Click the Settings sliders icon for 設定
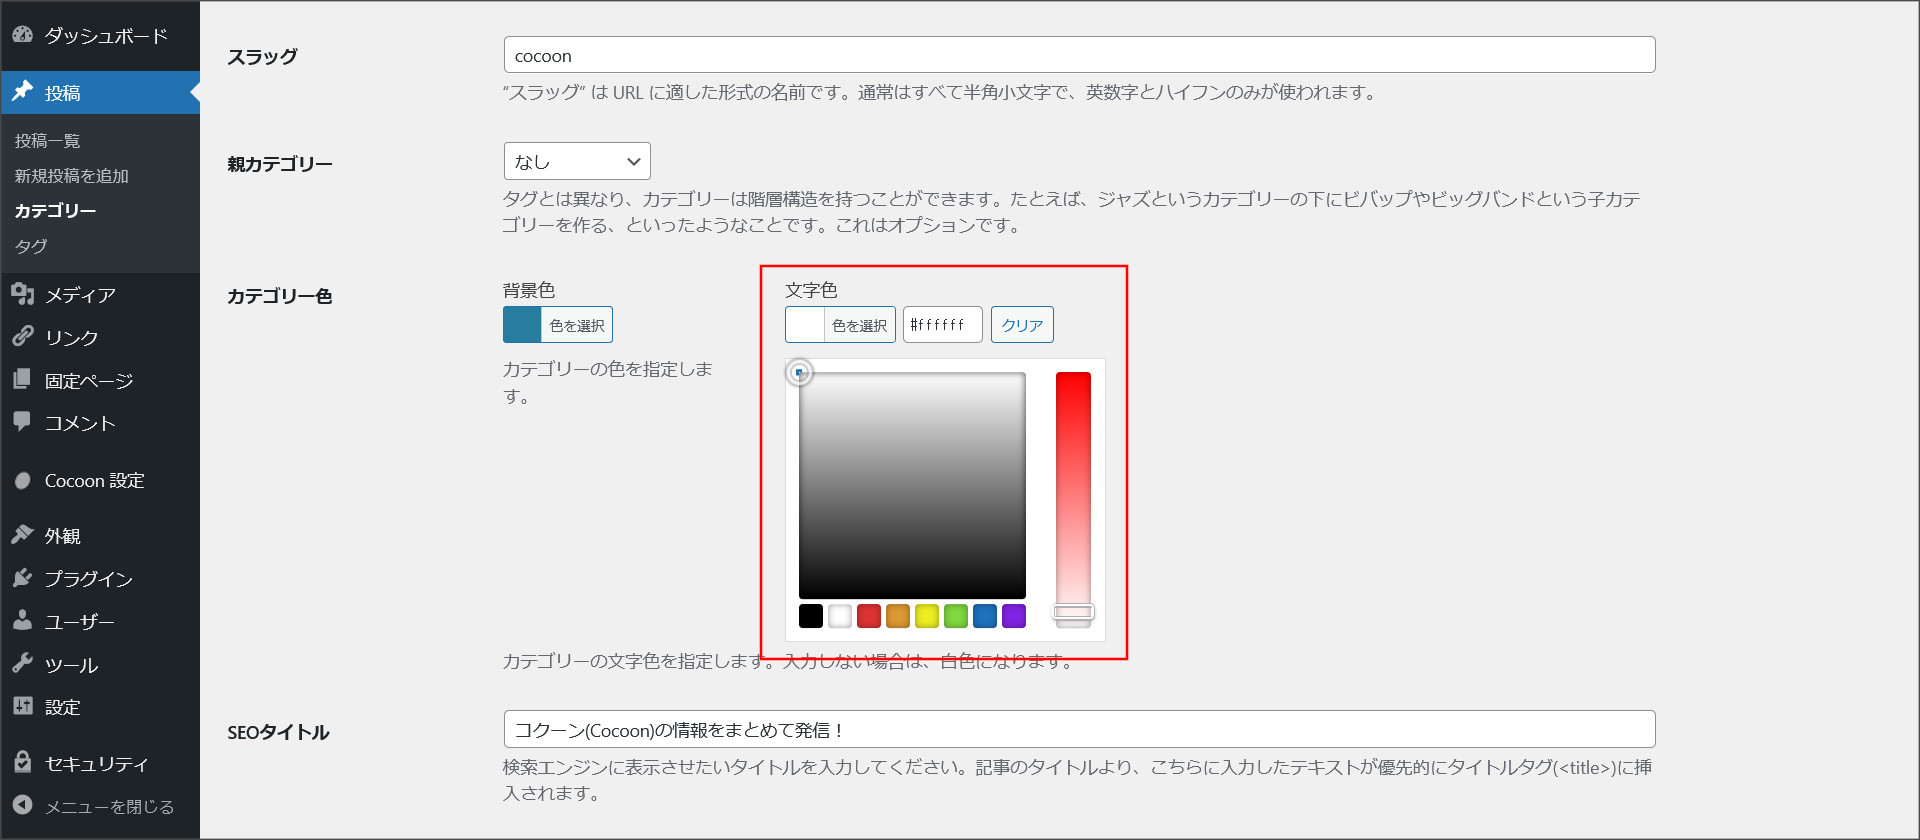Viewport: 1920px width, 840px height. [23, 706]
